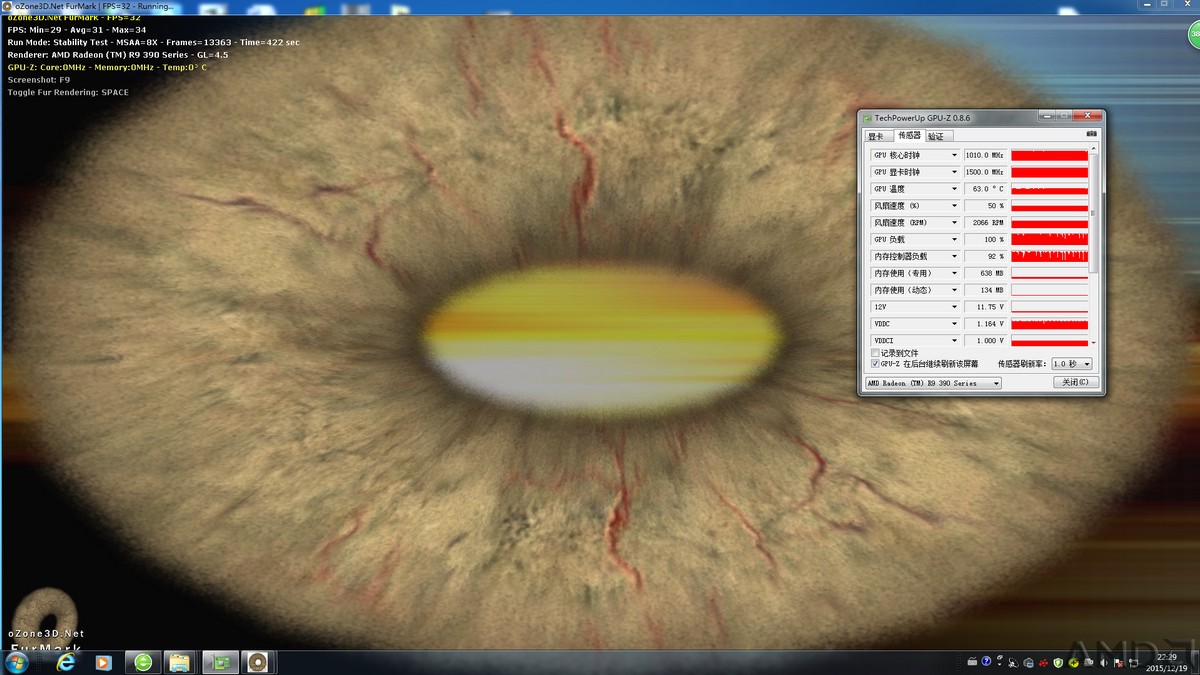This screenshot has width=1200, height=675.
Task: Select the 传感器 tab
Action: point(908,135)
